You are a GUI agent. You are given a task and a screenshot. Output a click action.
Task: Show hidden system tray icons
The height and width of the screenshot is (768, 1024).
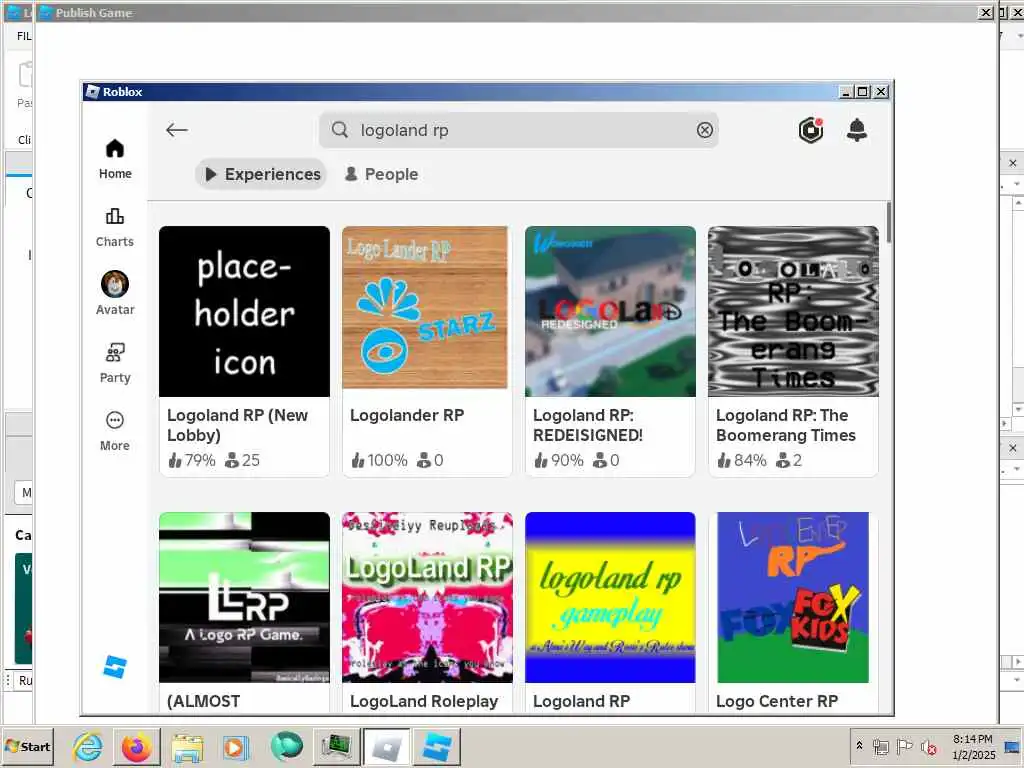pyautogui.click(x=859, y=746)
